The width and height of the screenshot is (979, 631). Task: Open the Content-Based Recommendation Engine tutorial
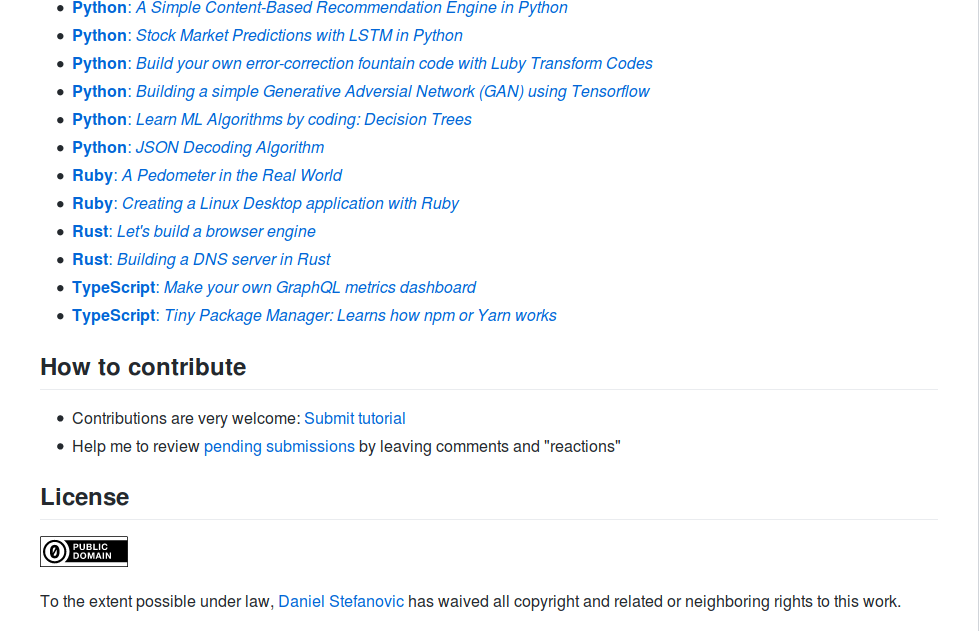(x=352, y=8)
